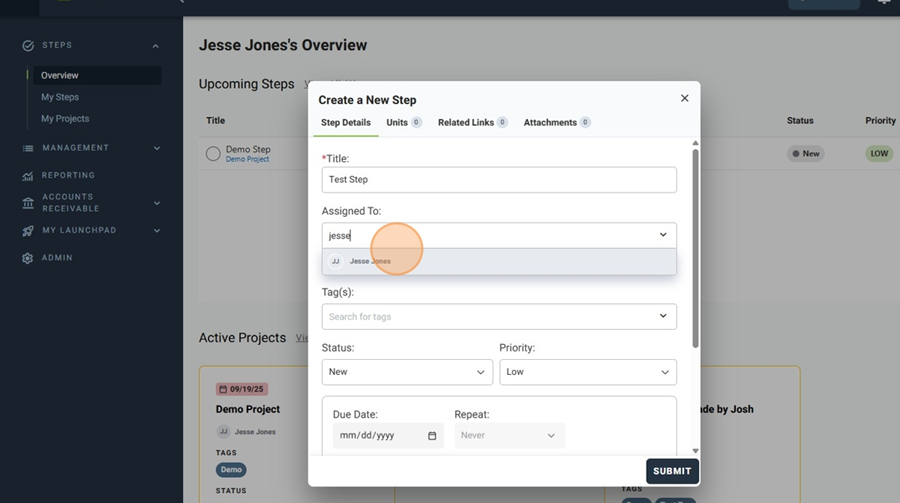The height and width of the screenshot is (503, 900).
Task: Switch to the Attachments tab
Action: pos(557,122)
